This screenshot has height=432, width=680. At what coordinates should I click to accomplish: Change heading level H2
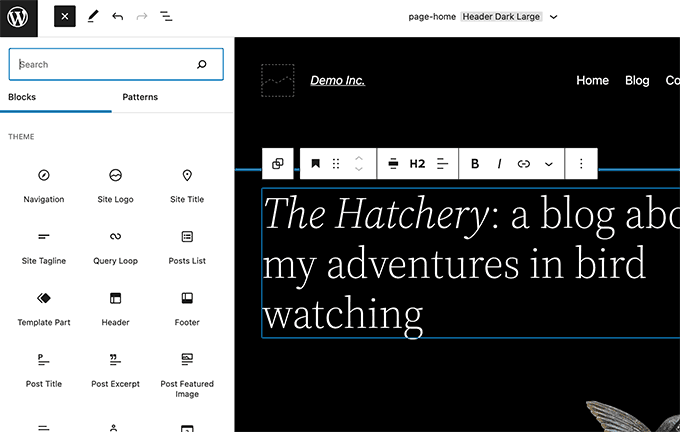417,164
